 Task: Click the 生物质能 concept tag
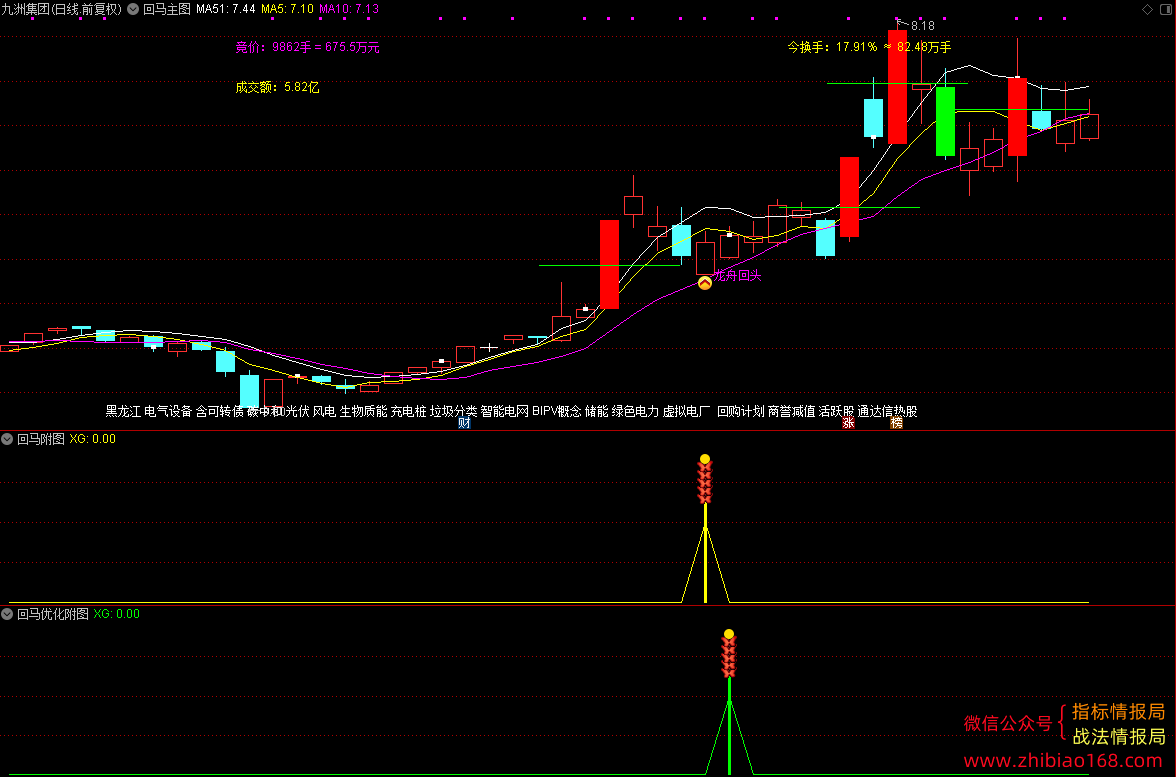[x=364, y=411]
